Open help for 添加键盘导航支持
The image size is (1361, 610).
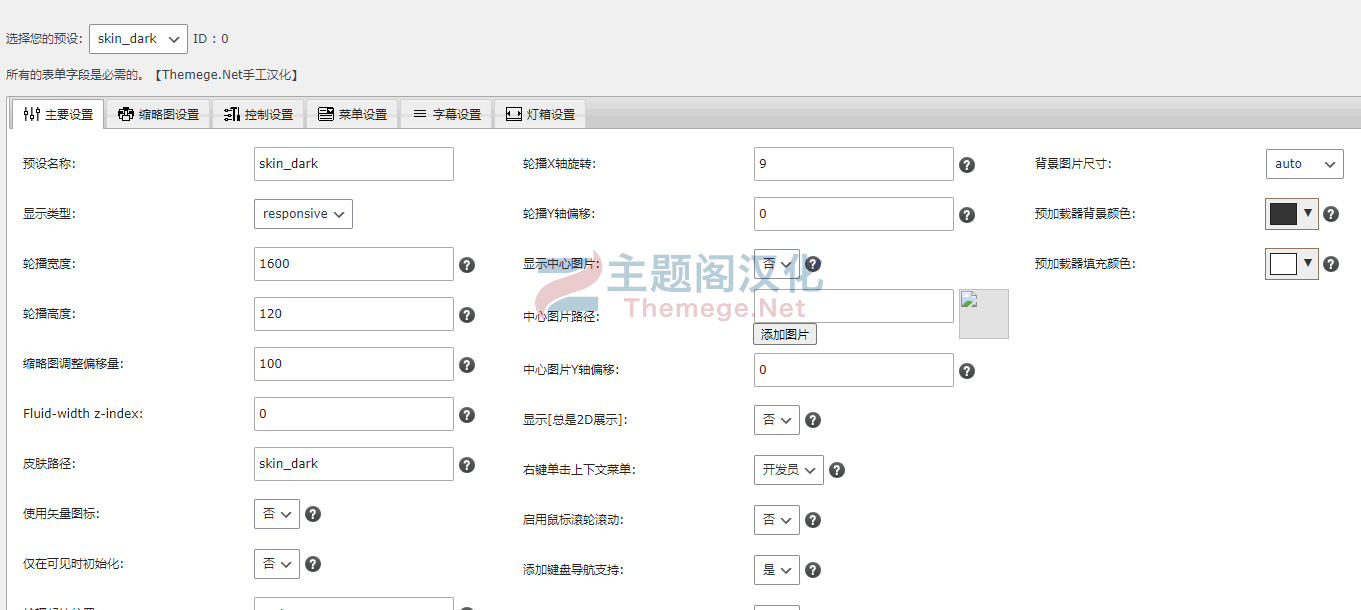[x=812, y=570]
